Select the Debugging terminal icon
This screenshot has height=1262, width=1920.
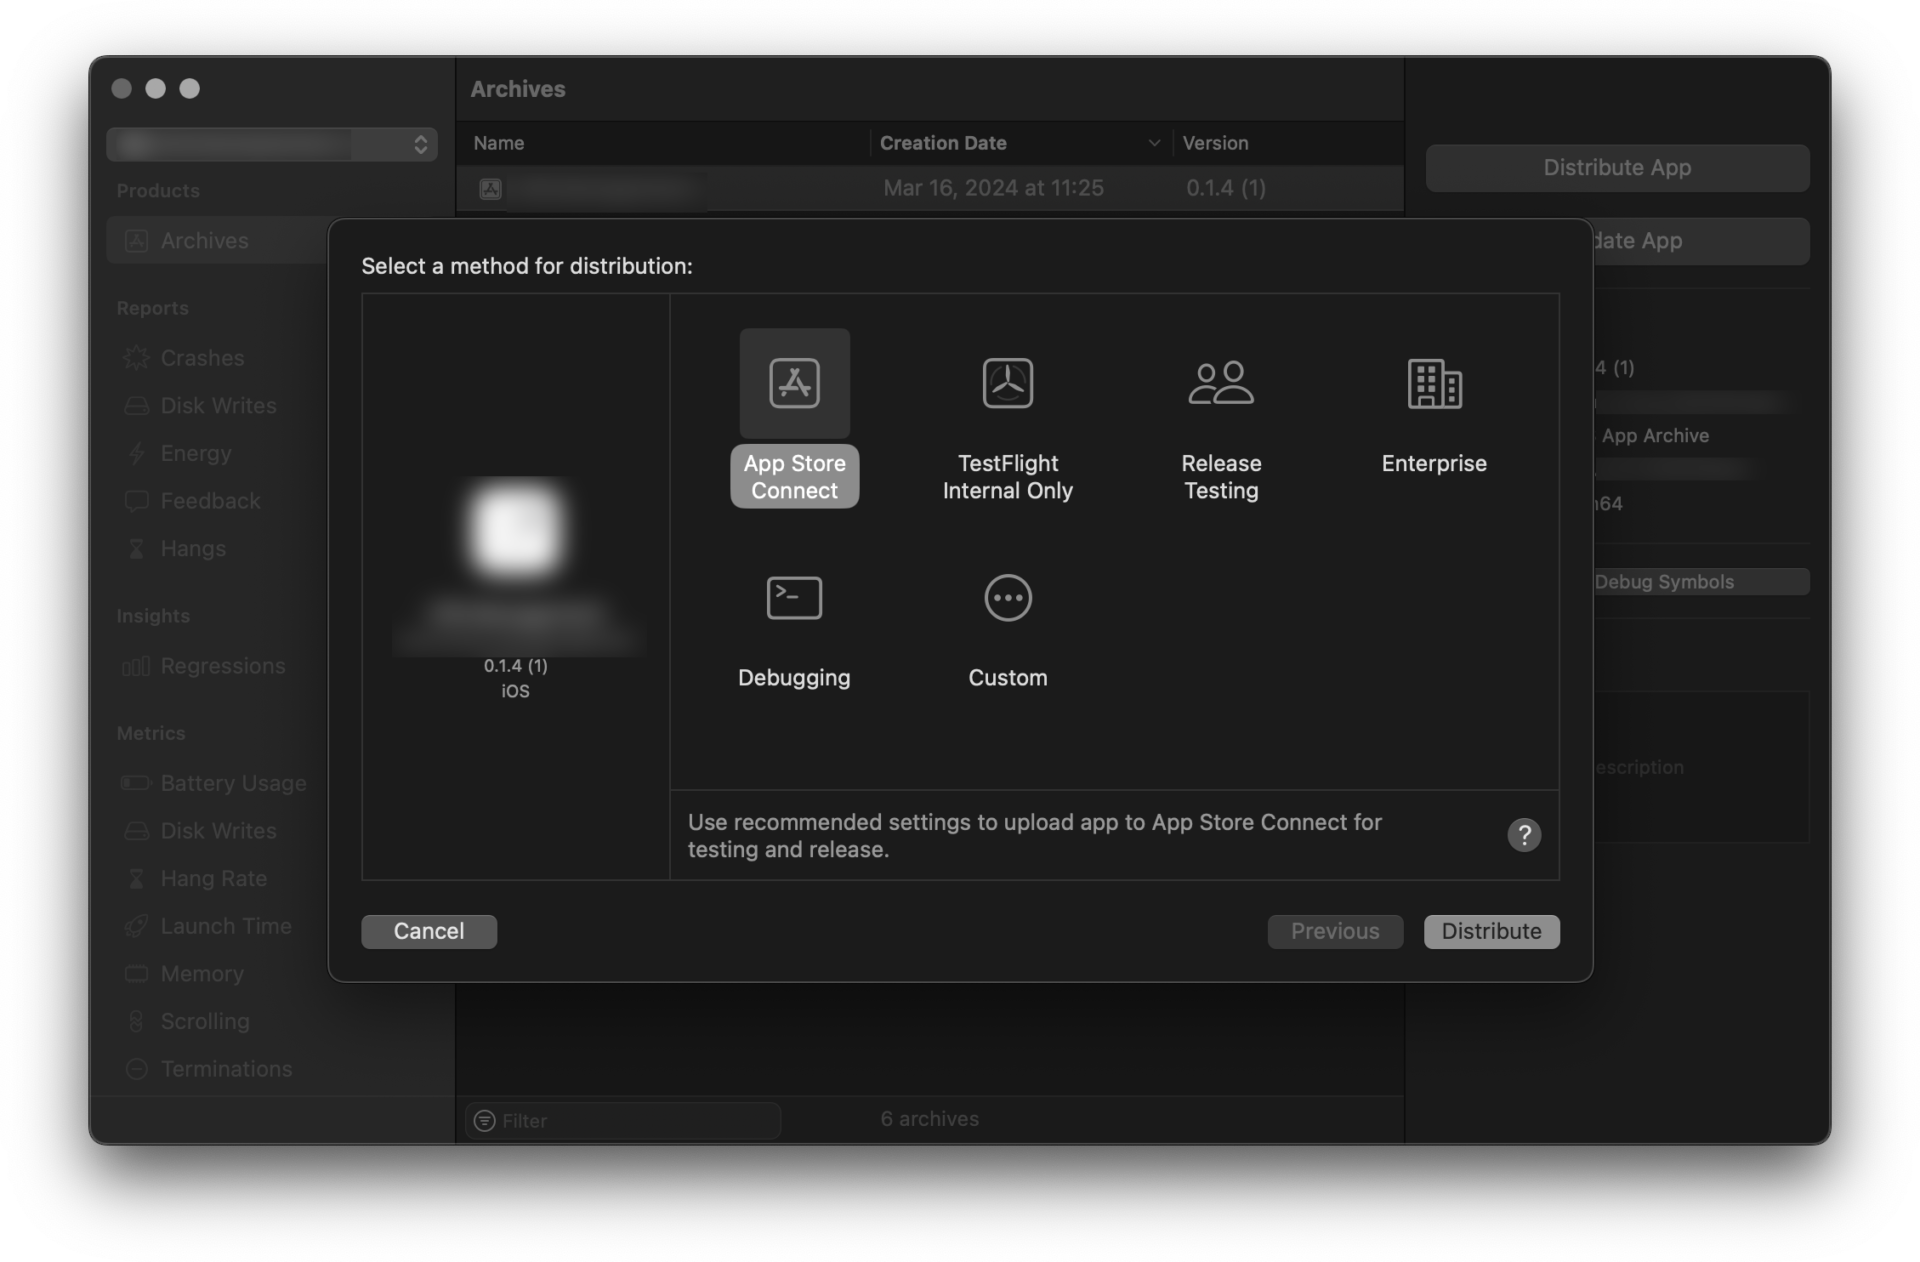click(794, 598)
